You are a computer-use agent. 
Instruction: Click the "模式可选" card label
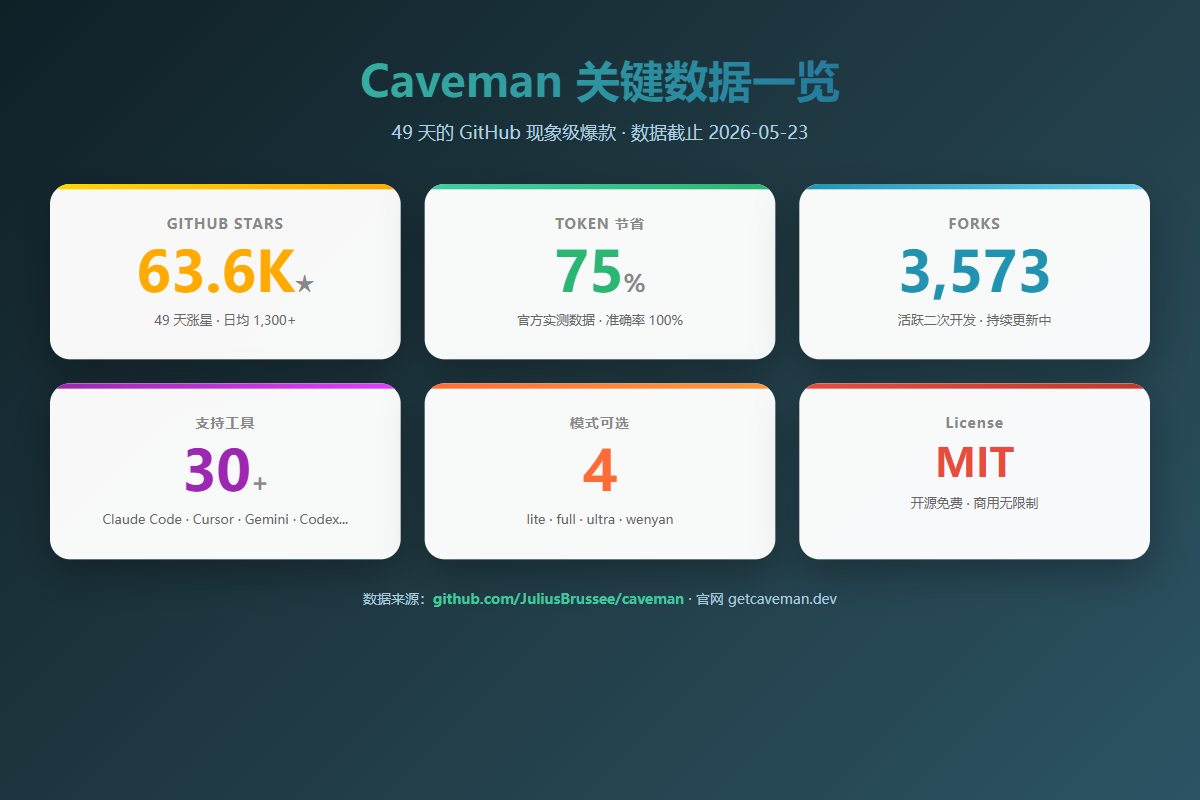coord(600,423)
